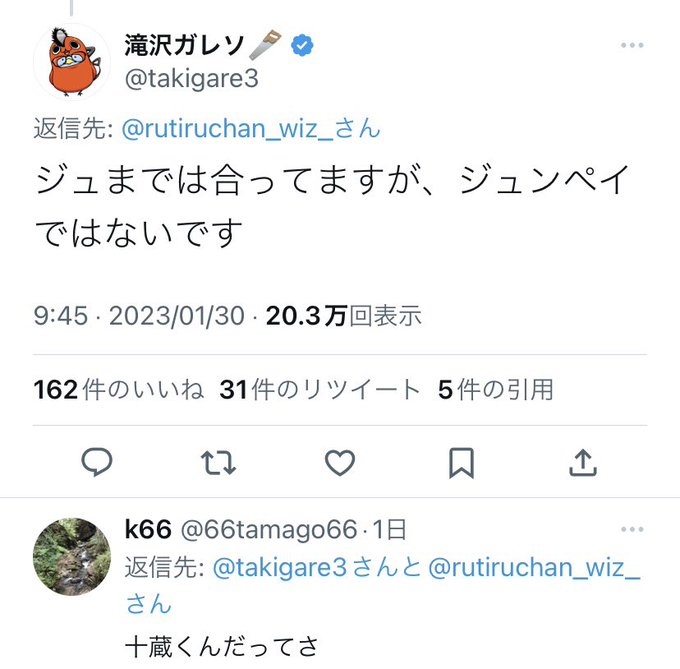680x669 pixels.
Task: Open k66 reply's three-dot menu
Action: [631, 528]
